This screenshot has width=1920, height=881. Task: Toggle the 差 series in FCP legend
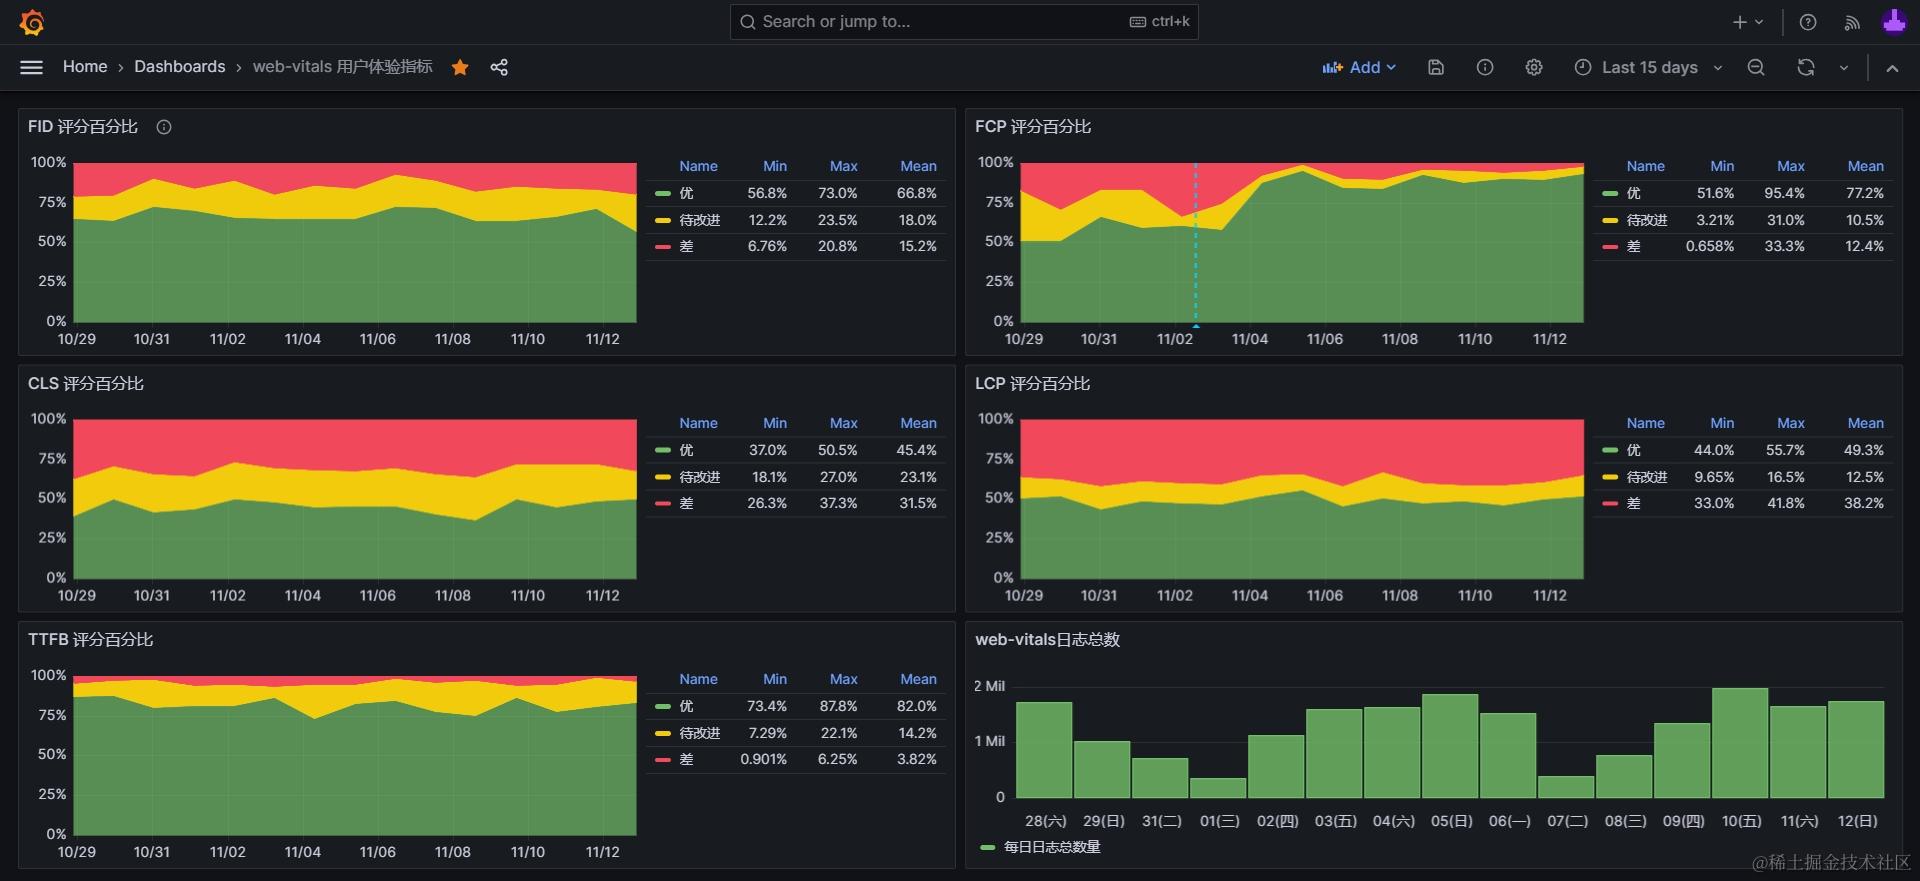coord(1633,246)
